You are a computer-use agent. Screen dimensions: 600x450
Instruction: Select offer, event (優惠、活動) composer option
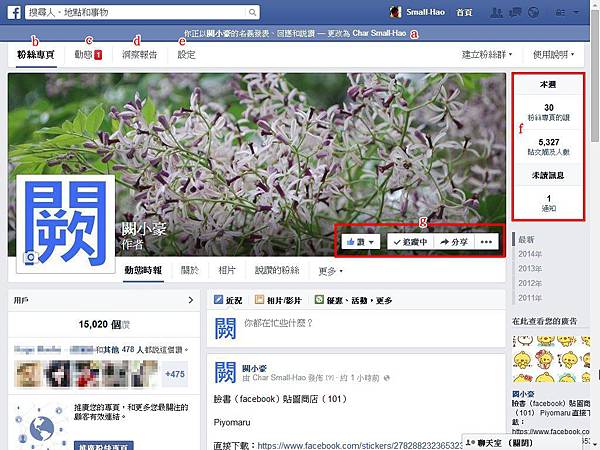353,300
